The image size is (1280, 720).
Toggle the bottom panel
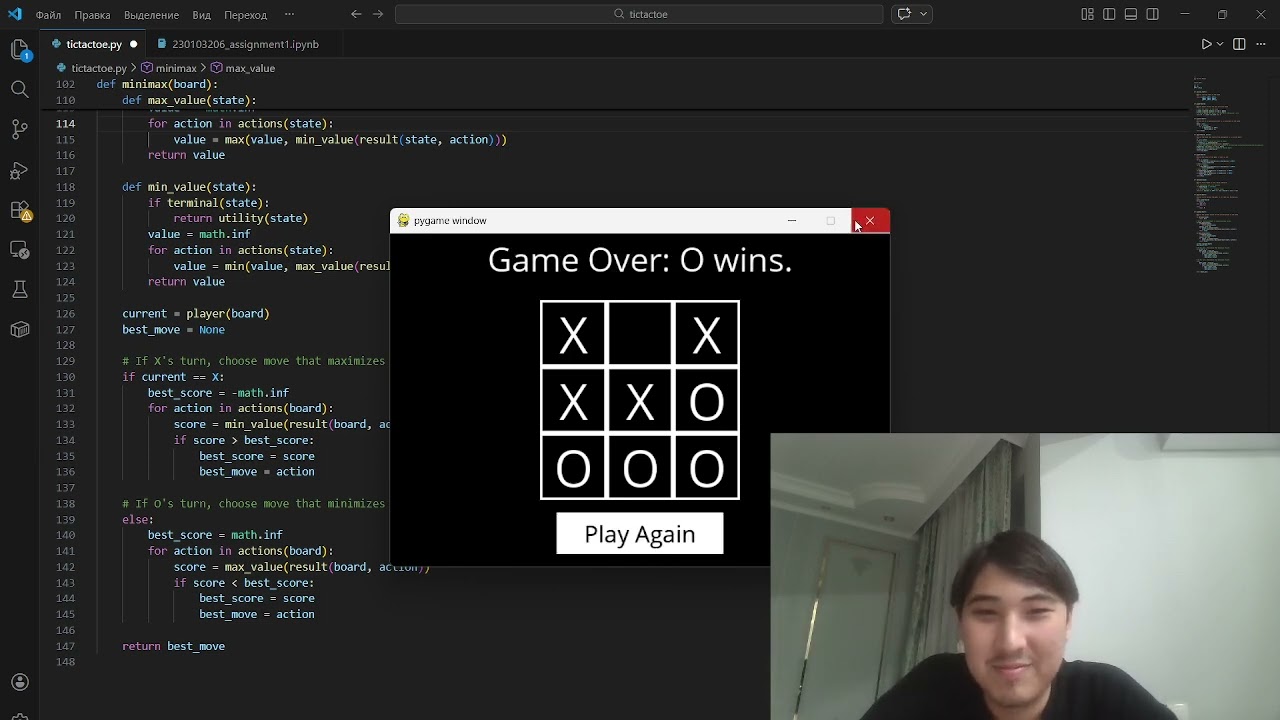[x=1131, y=14]
